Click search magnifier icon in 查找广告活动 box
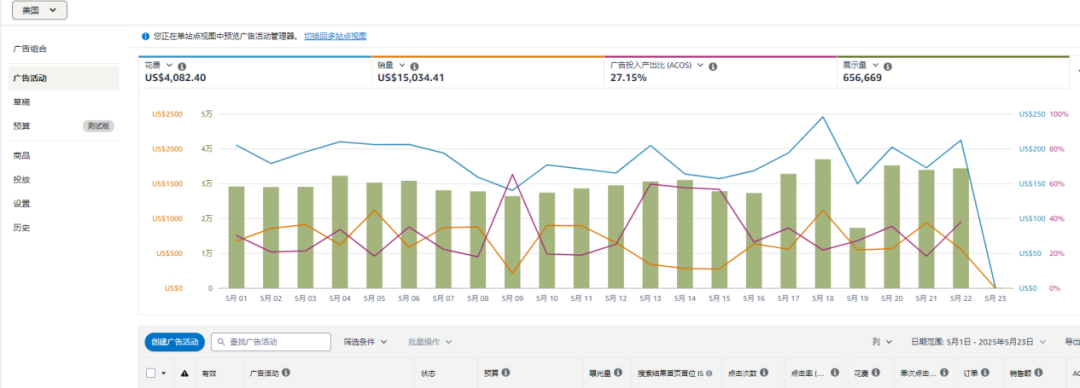The height and width of the screenshot is (388, 1080). (220, 342)
